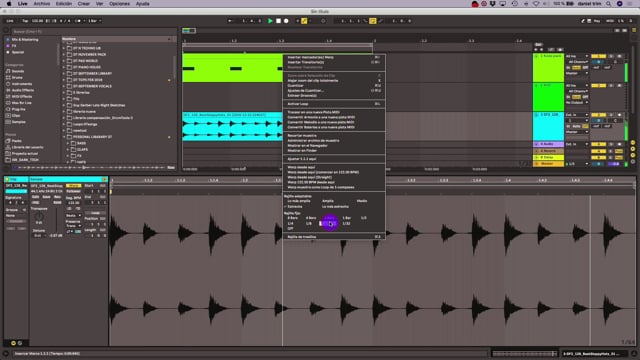Viewport: 640px width, 360px height.
Task: Open the Archivo menu in the menu bar
Action: click(x=42, y=4)
